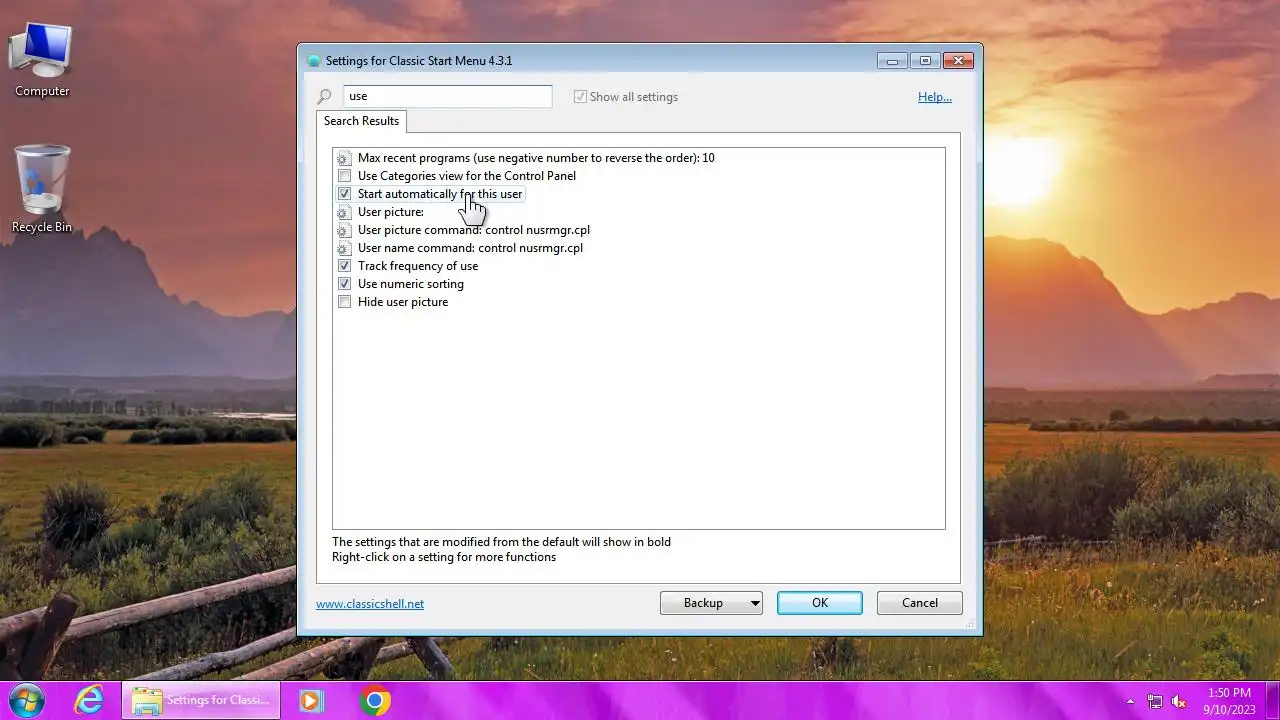Toggle the Show all settings checkbox
This screenshot has width=1280, height=720.
580,97
